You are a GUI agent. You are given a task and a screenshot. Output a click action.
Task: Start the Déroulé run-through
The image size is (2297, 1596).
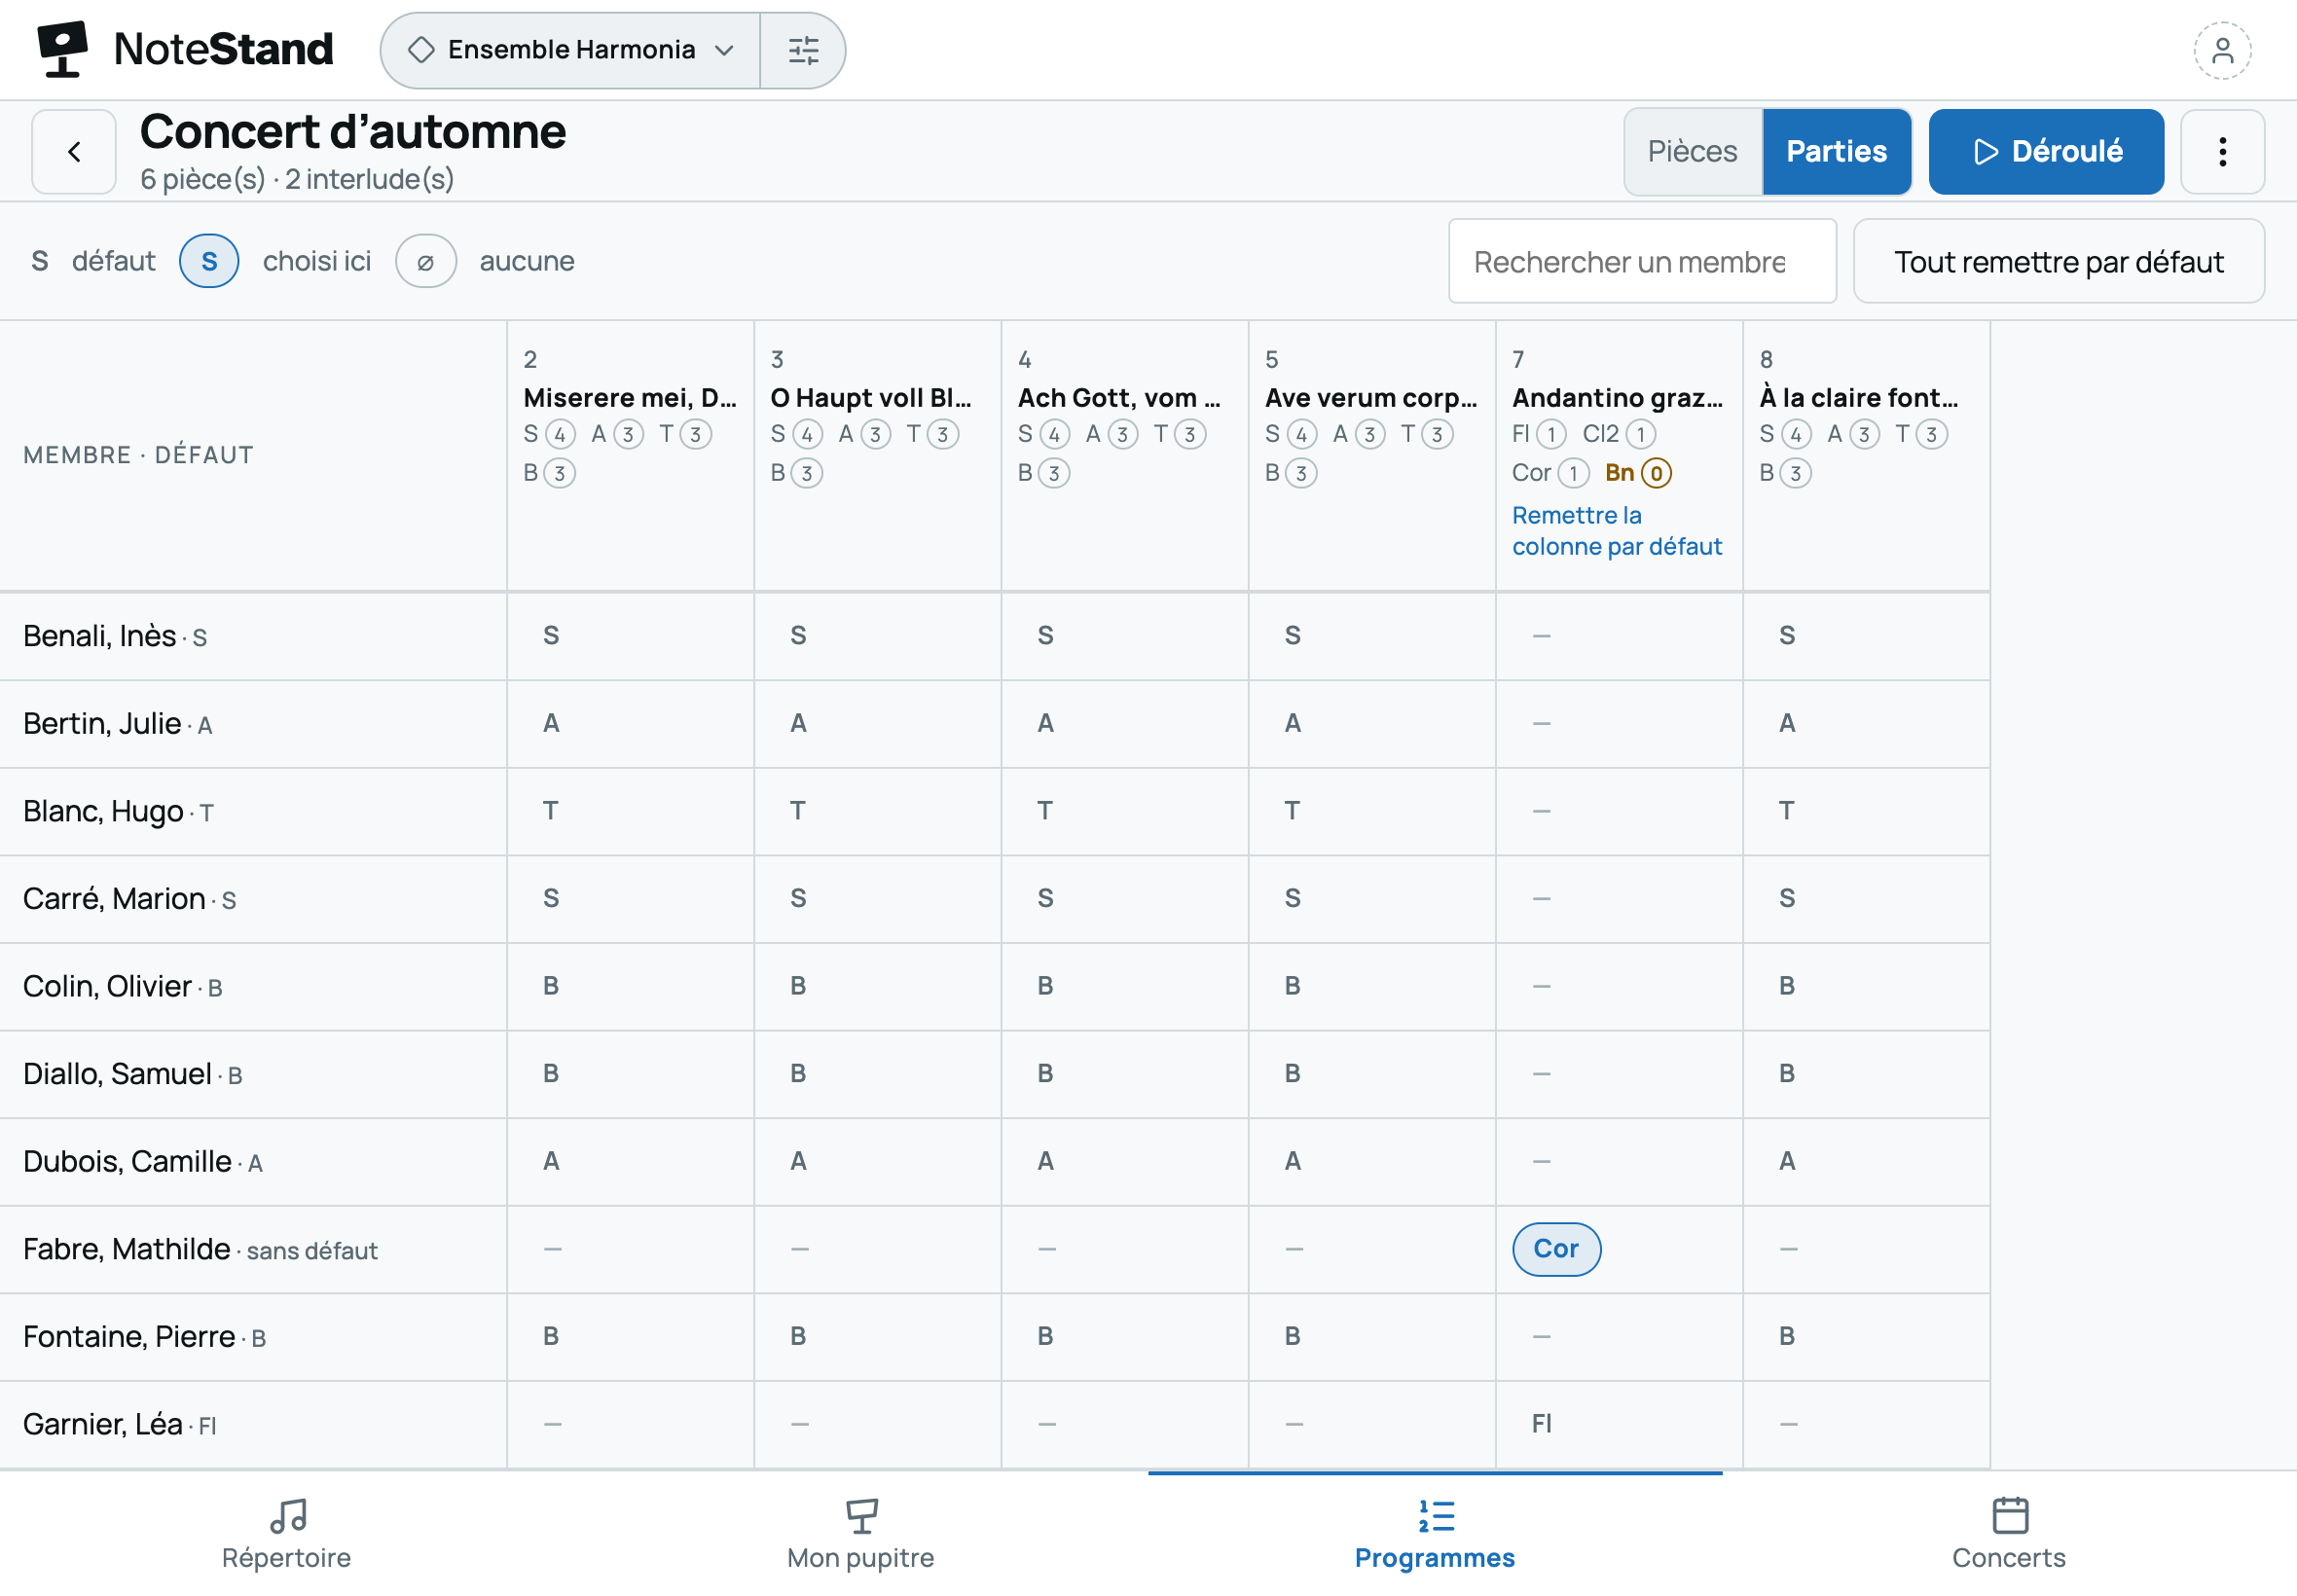tap(2046, 152)
